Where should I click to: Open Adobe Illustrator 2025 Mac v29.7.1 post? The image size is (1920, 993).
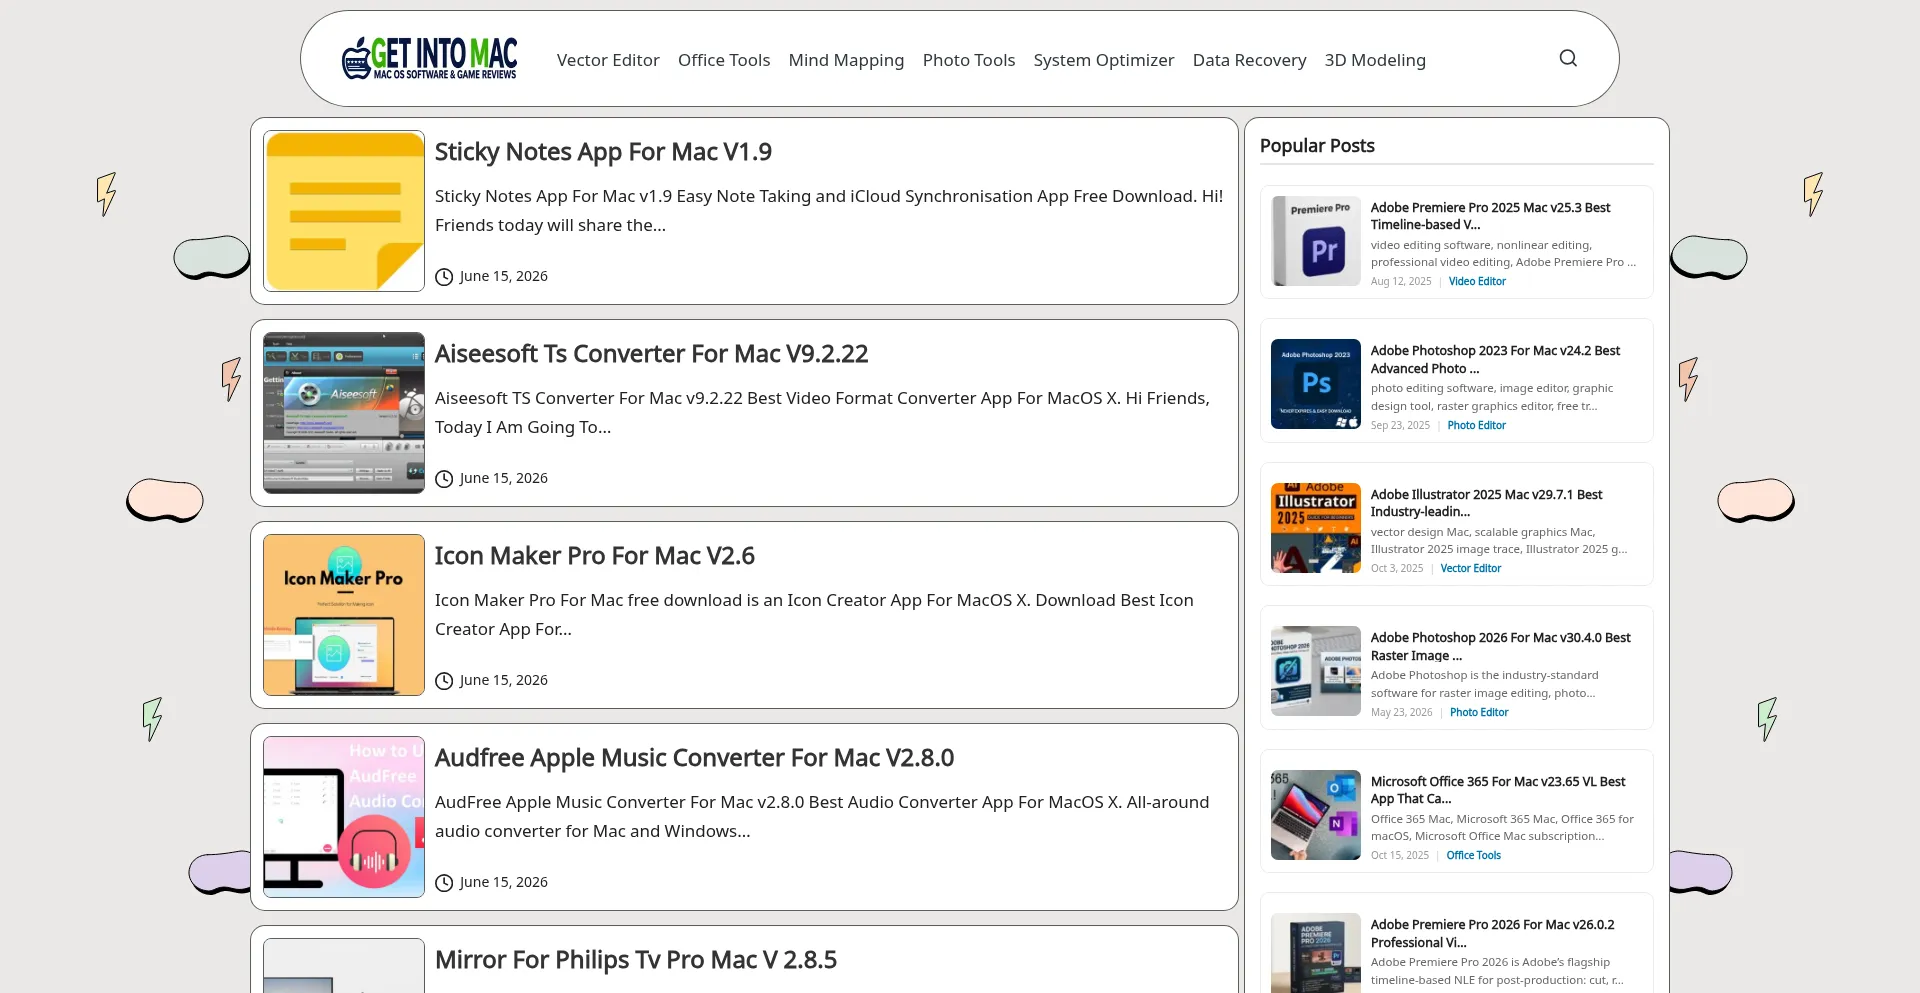pos(1486,503)
